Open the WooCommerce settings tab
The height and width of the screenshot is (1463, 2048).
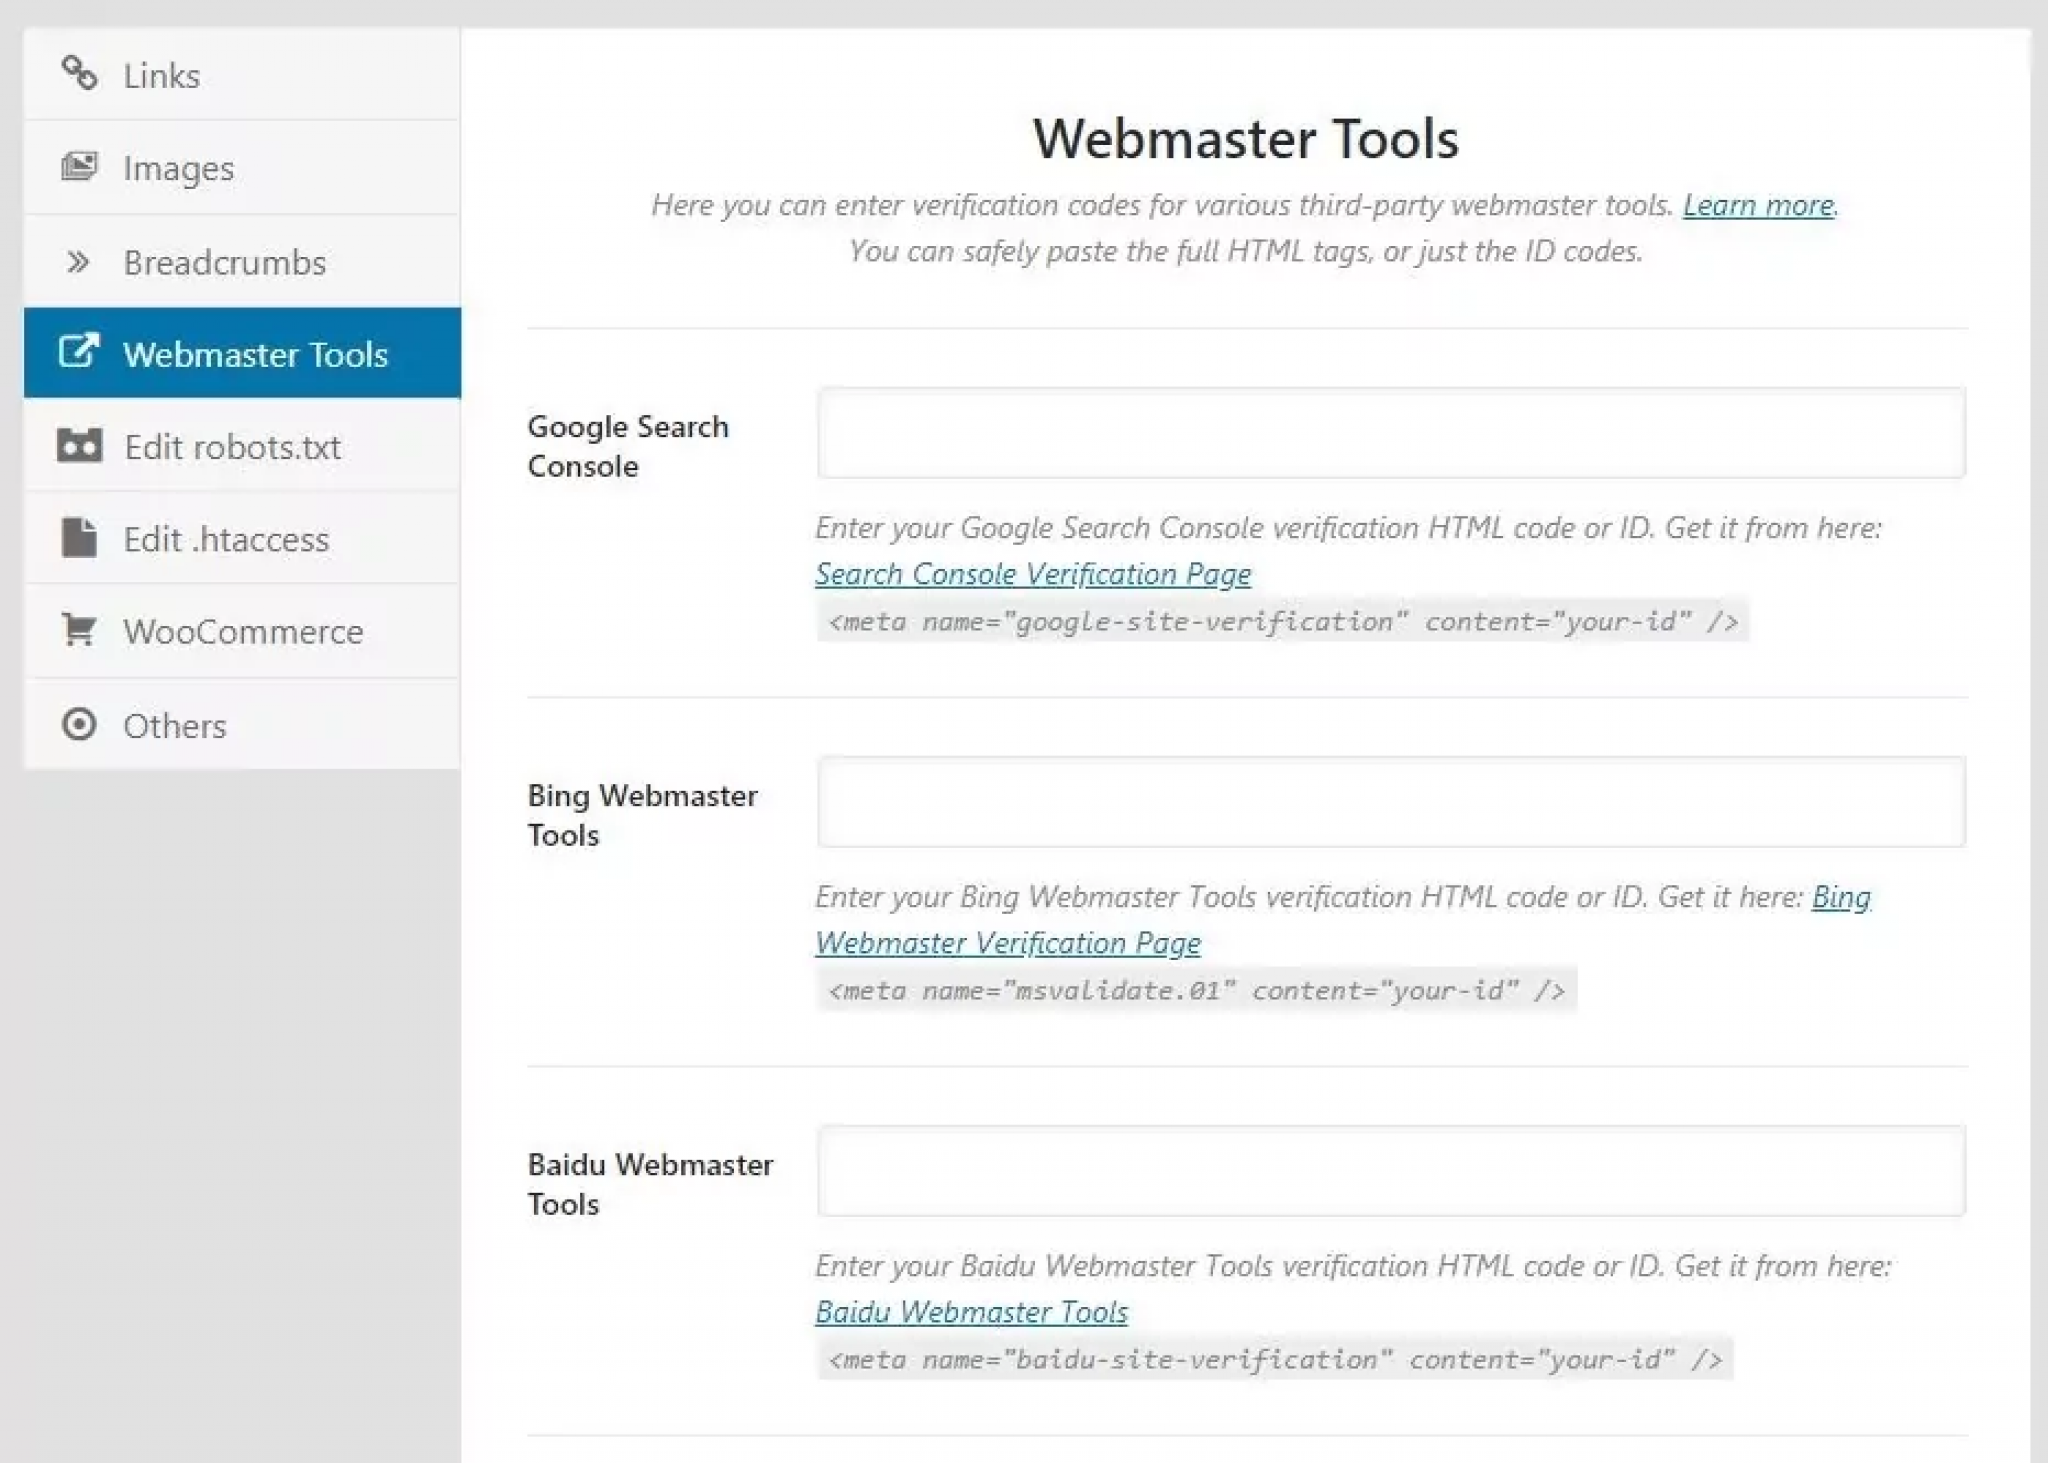(x=242, y=632)
